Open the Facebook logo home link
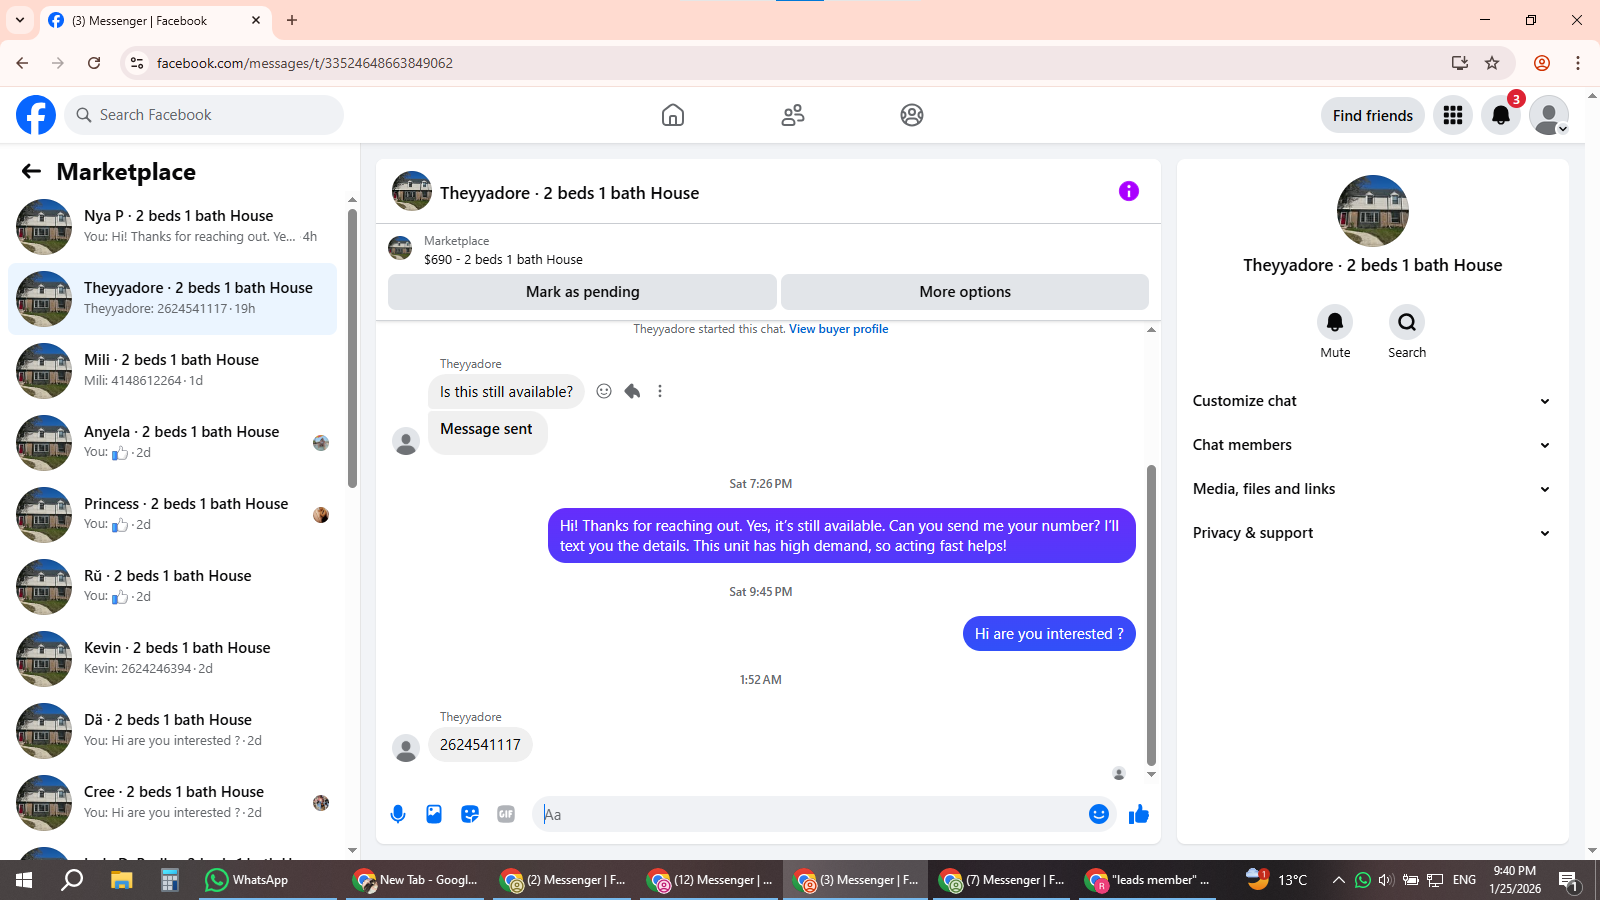The width and height of the screenshot is (1600, 900). pyautogui.click(x=36, y=115)
